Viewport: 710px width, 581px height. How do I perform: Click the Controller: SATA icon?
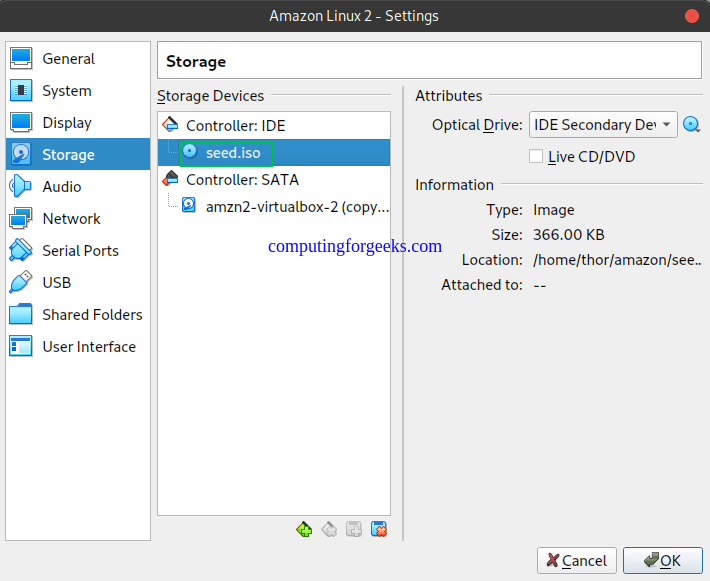170,179
